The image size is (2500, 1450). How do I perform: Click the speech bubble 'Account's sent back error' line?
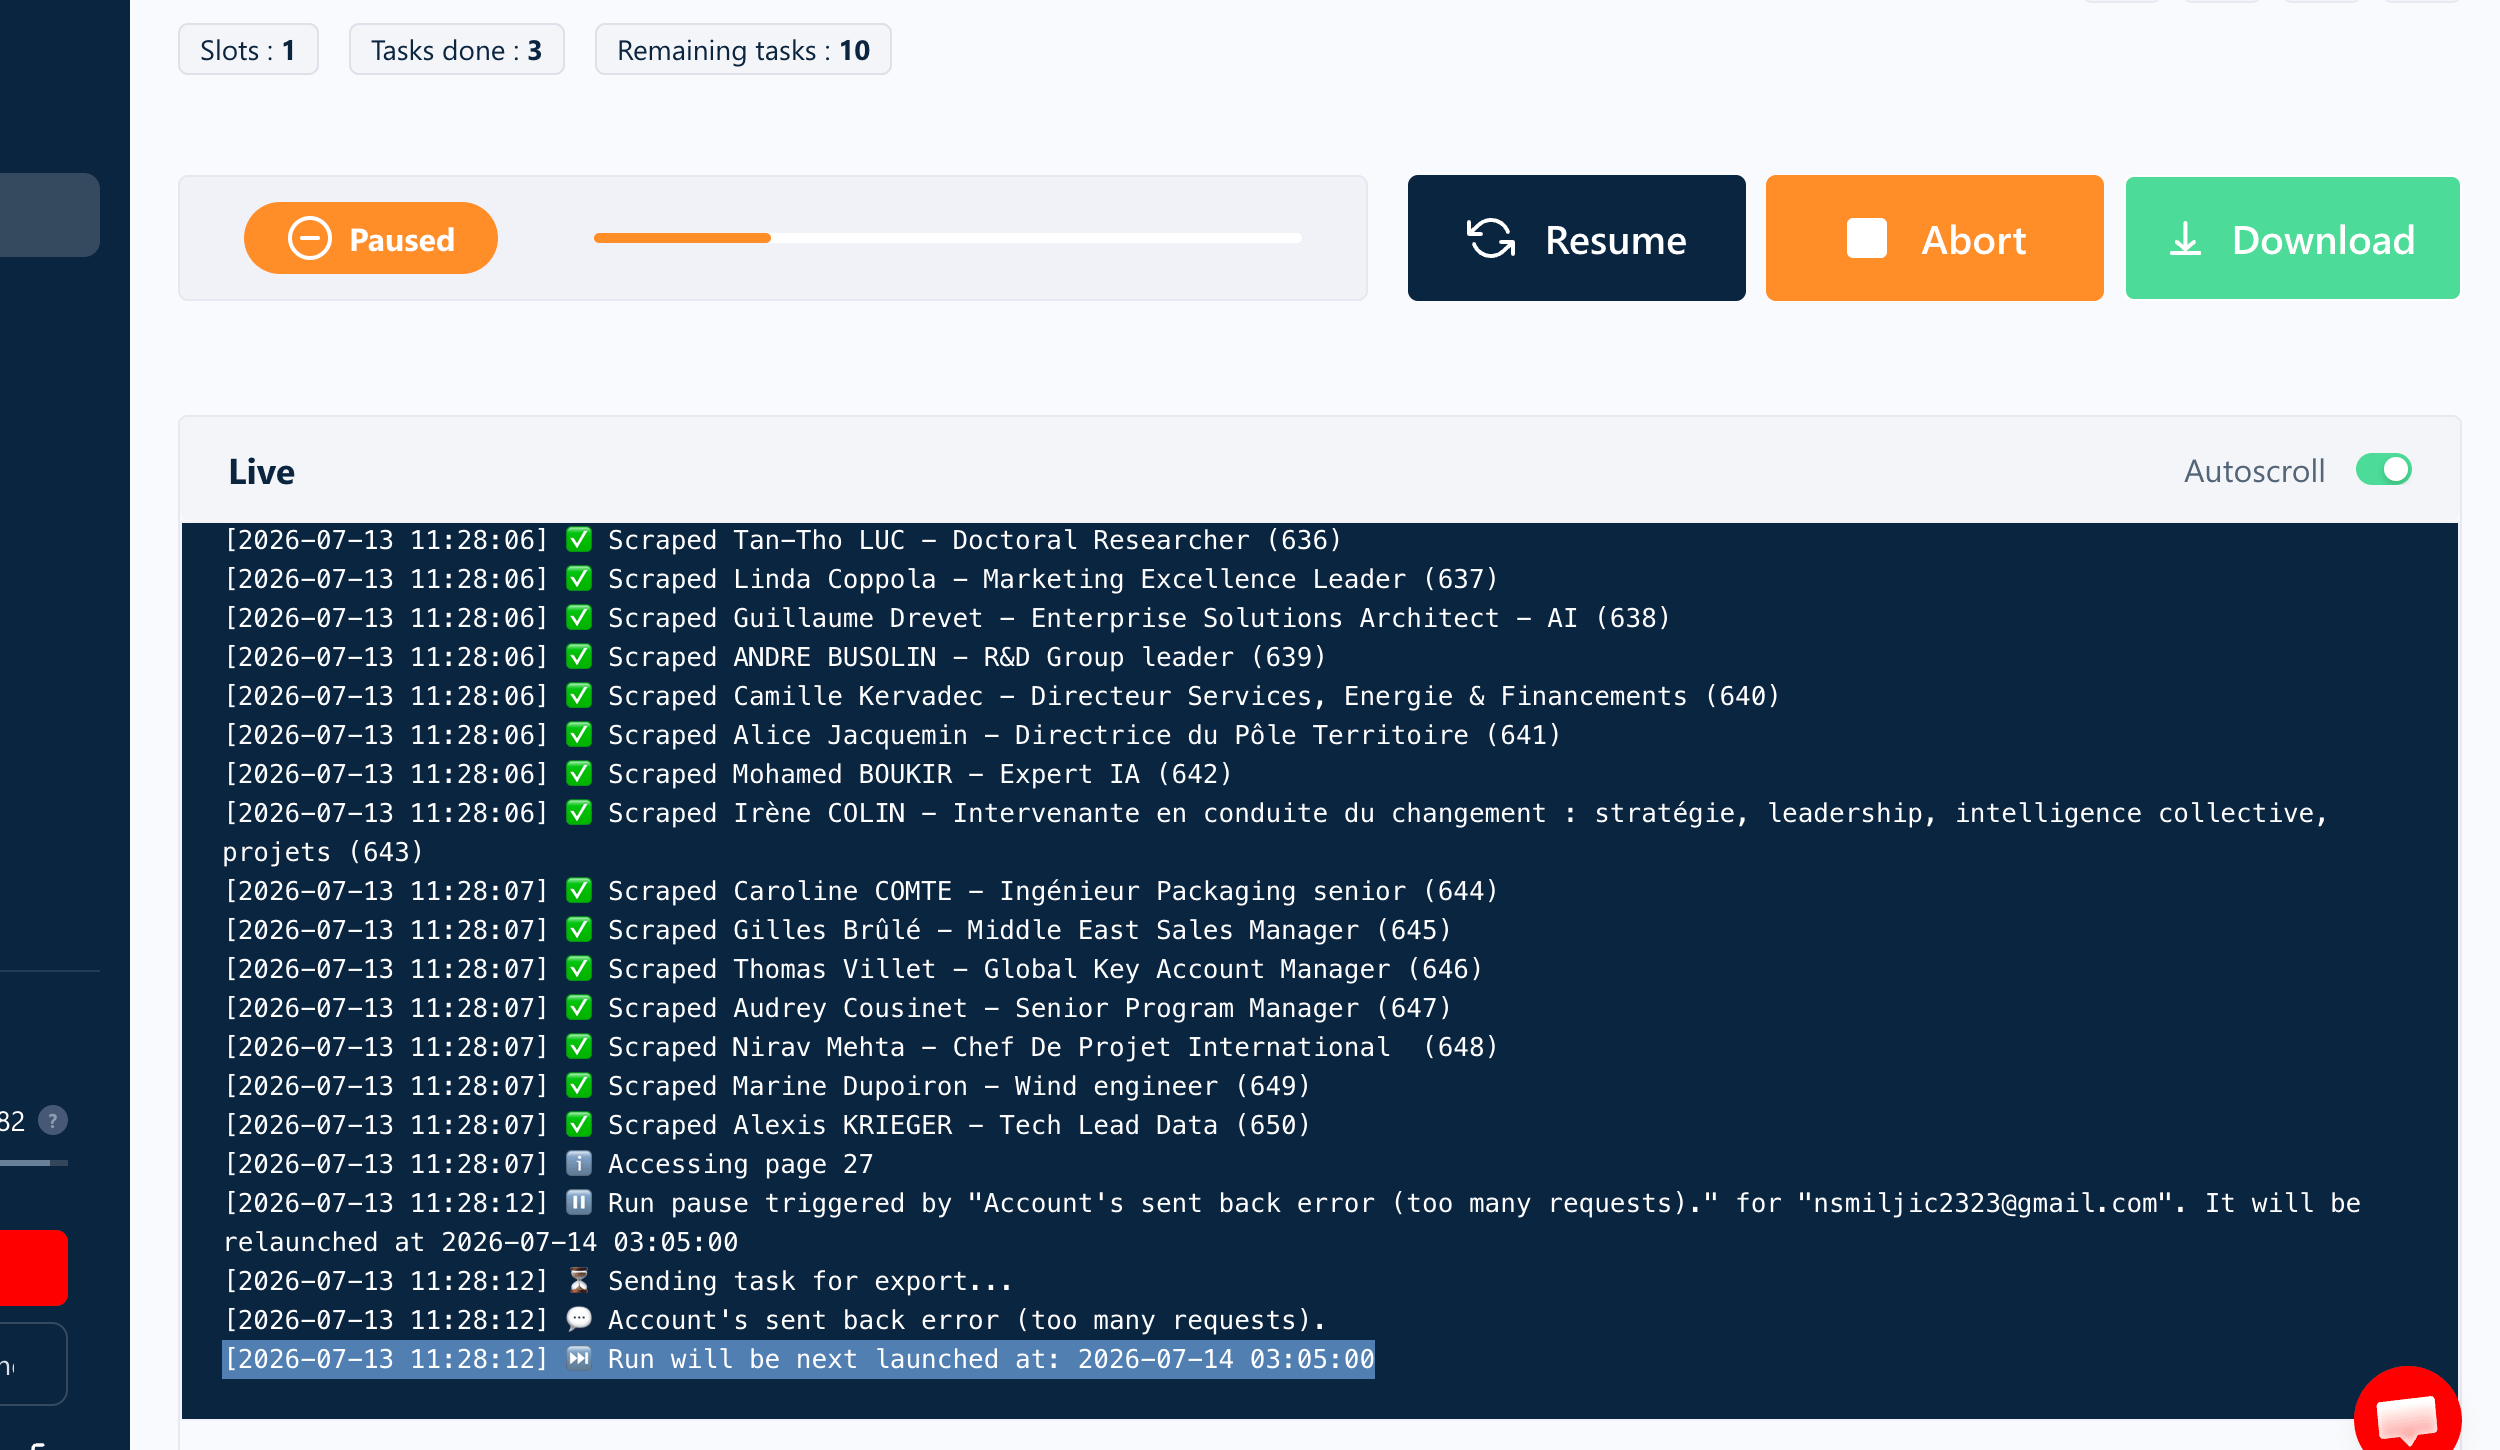pos(774,1320)
